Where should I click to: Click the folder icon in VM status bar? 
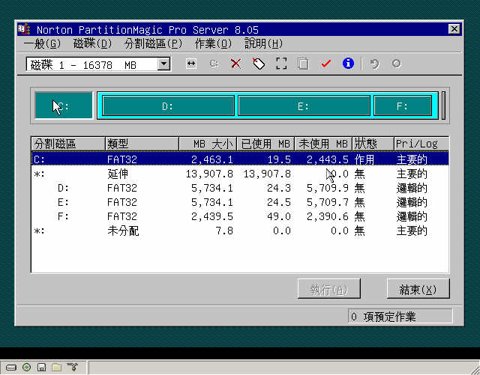tap(57, 367)
